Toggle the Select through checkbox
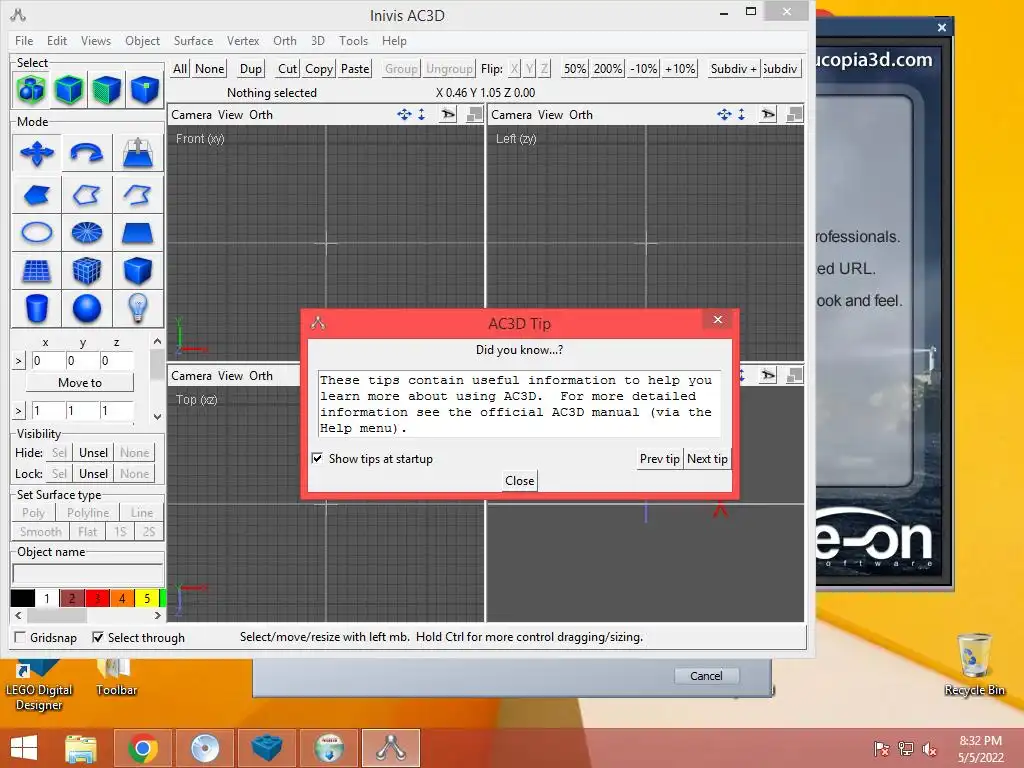The image size is (1024, 768). [98, 637]
